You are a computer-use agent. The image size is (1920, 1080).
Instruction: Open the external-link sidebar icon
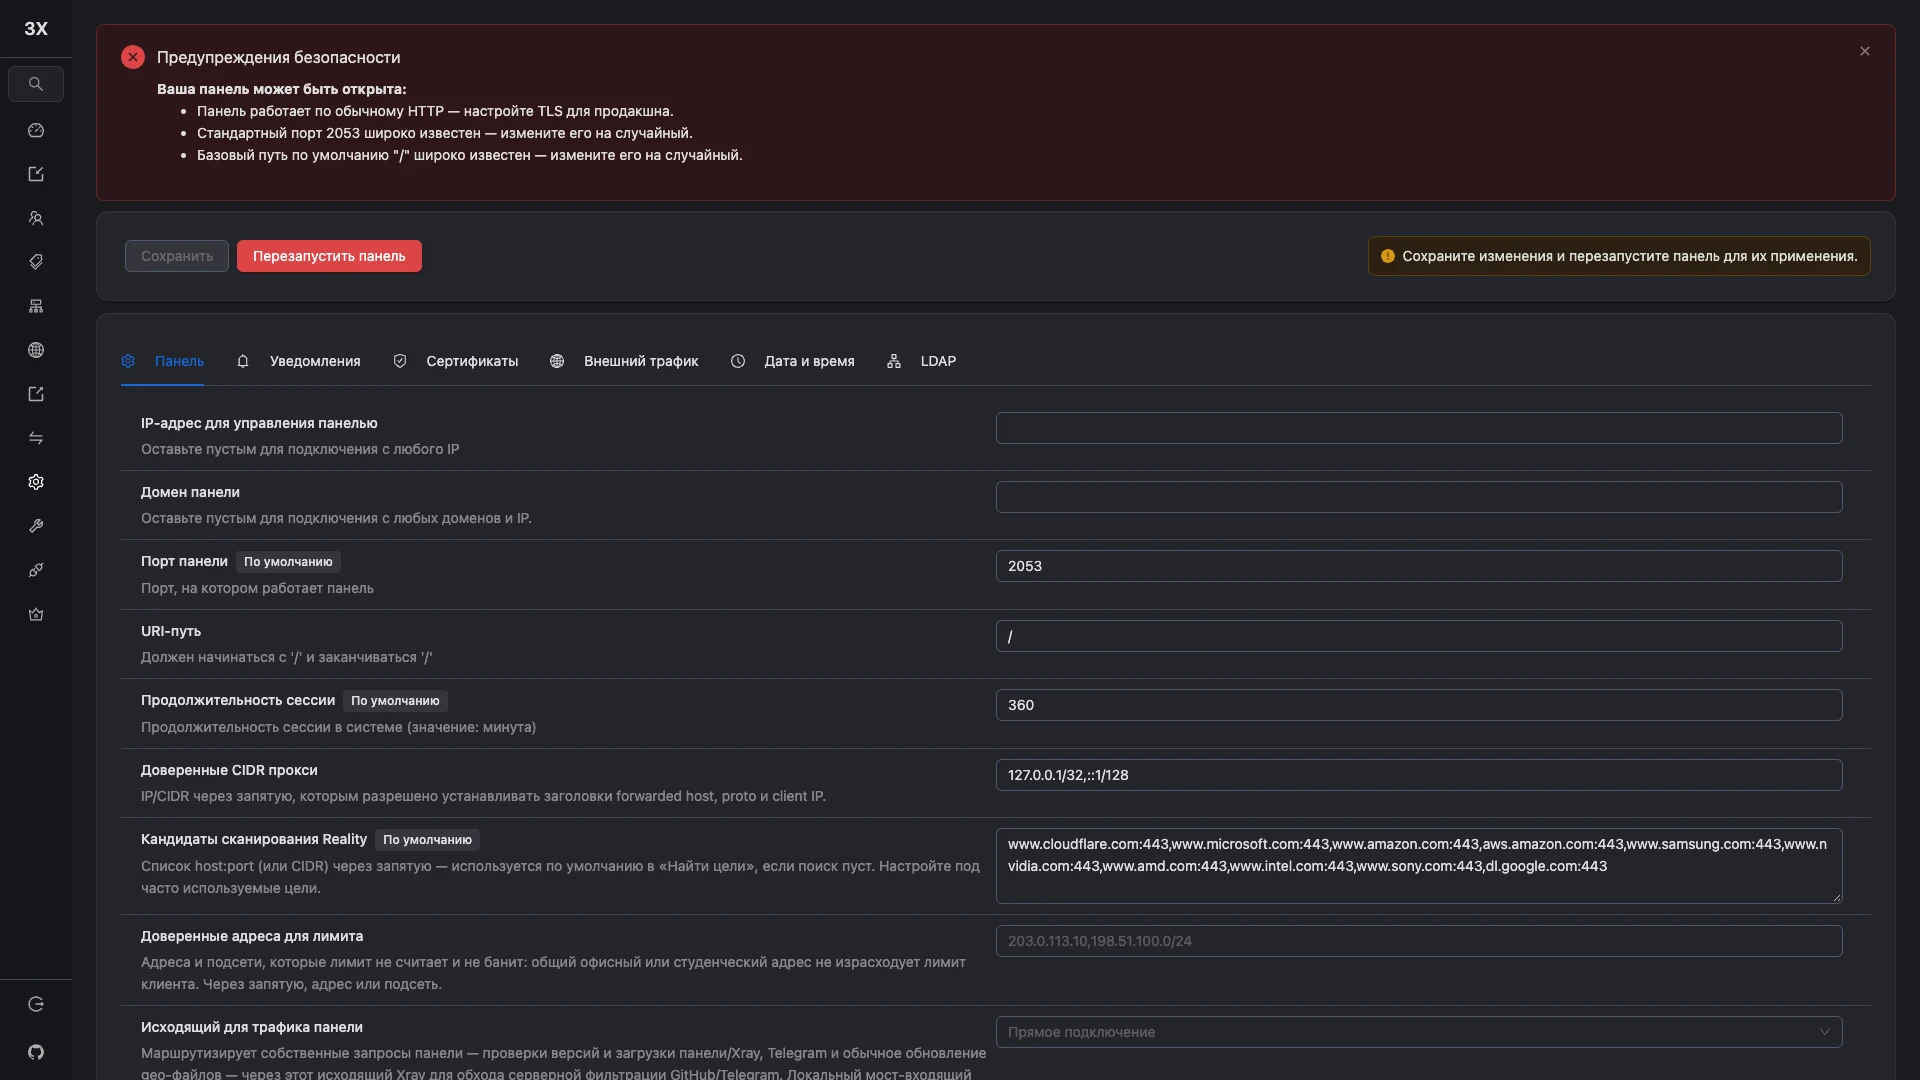tap(36, 394)
